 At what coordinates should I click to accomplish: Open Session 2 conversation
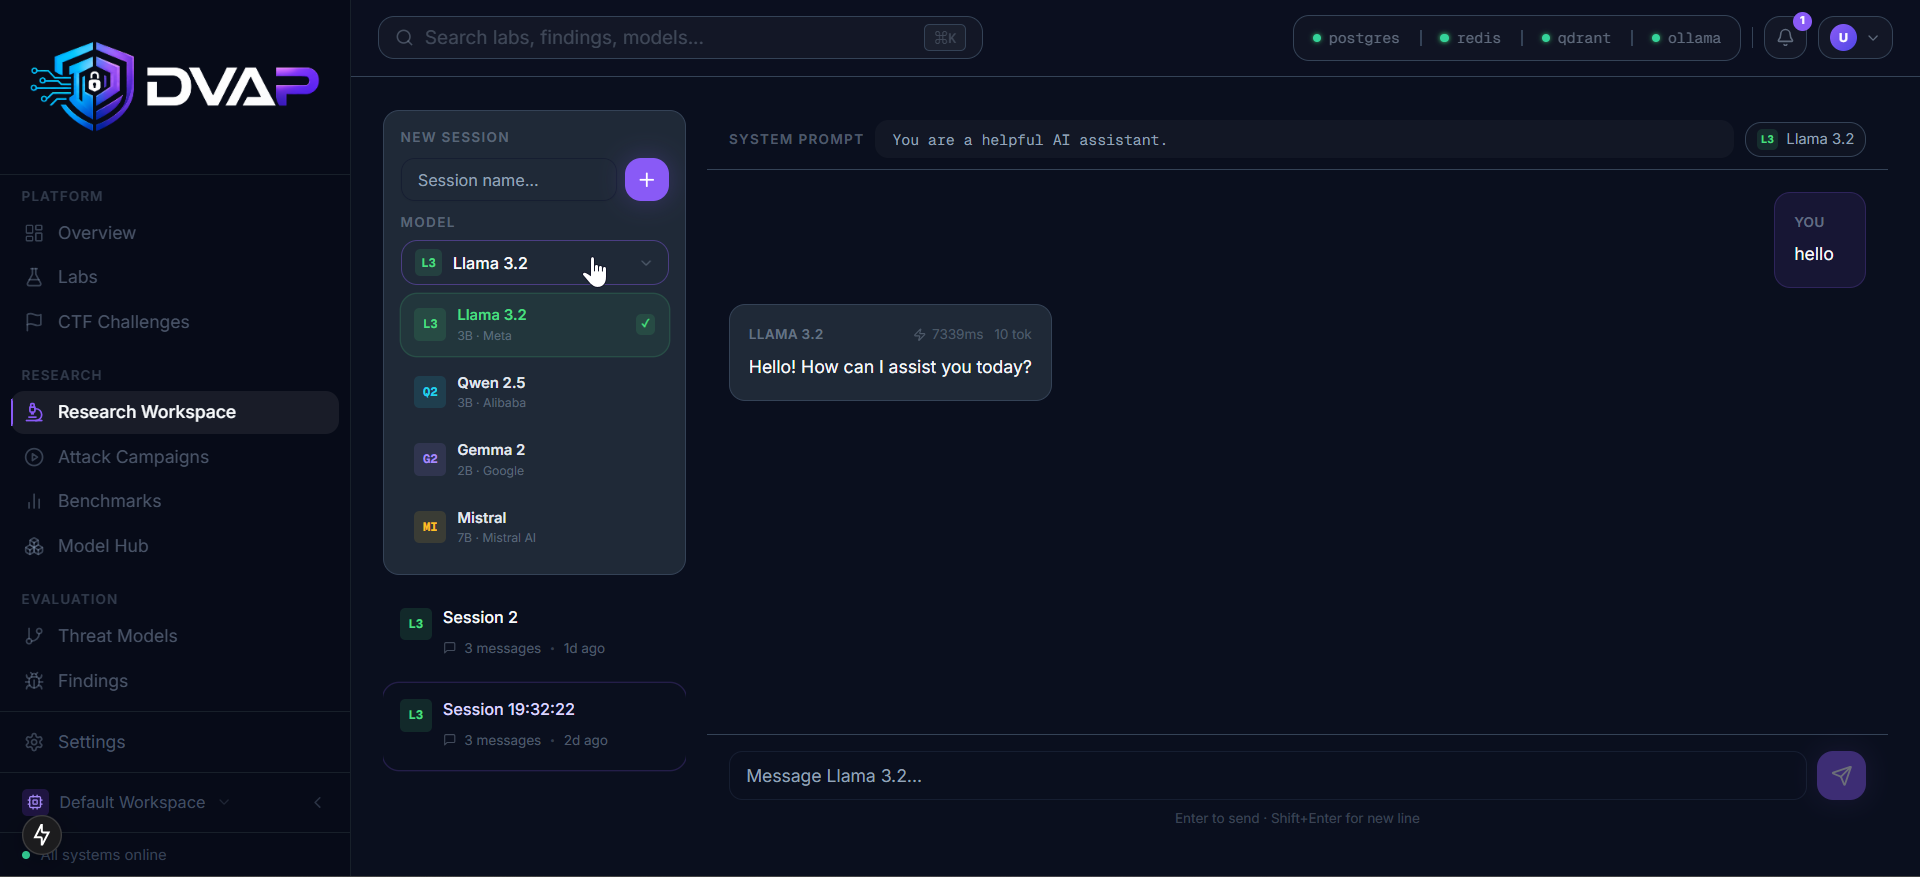pyautogui.click(x=535, y=633)
